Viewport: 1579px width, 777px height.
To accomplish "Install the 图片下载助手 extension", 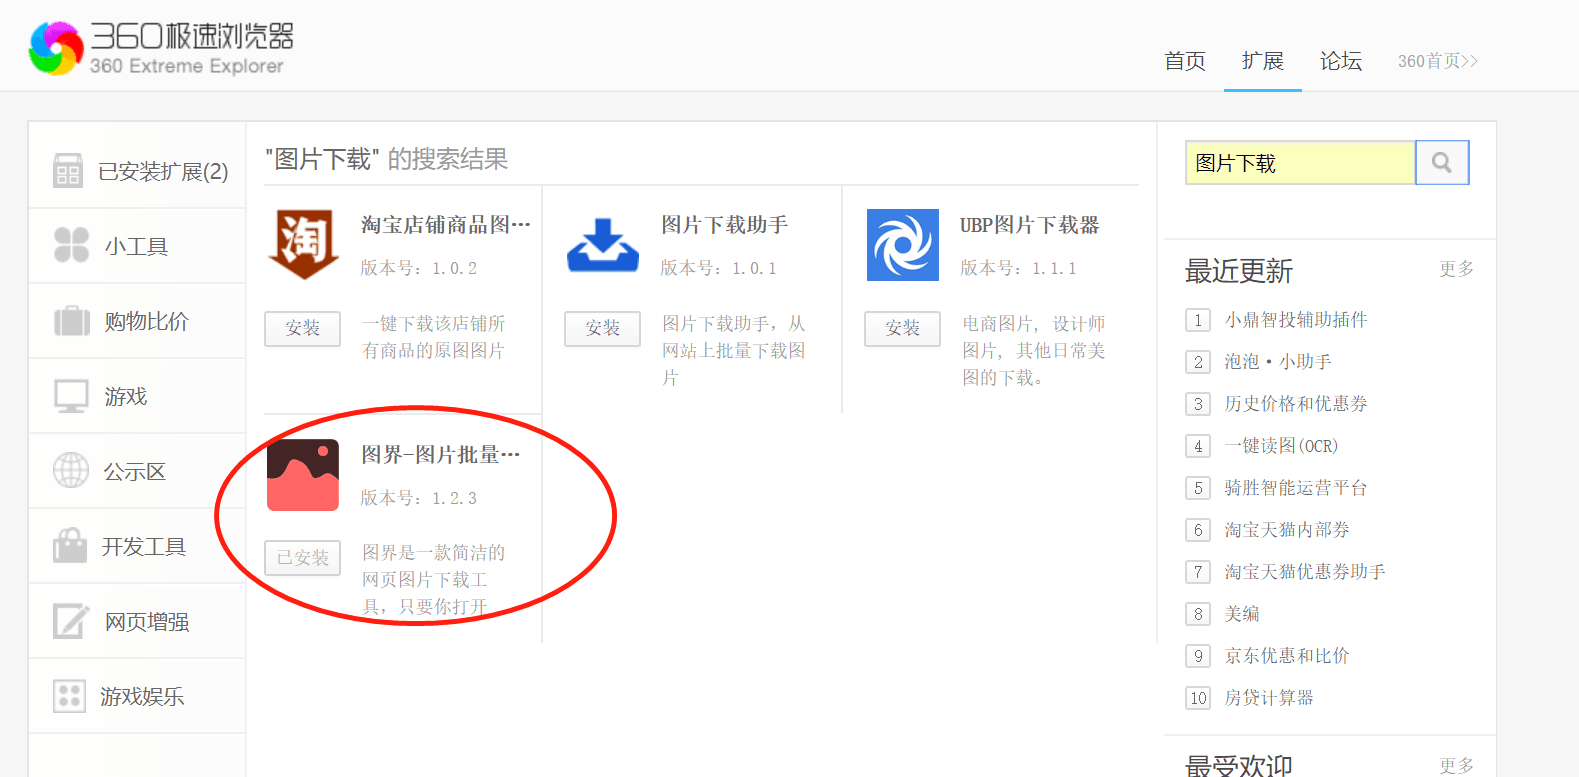I will point(602,328).
